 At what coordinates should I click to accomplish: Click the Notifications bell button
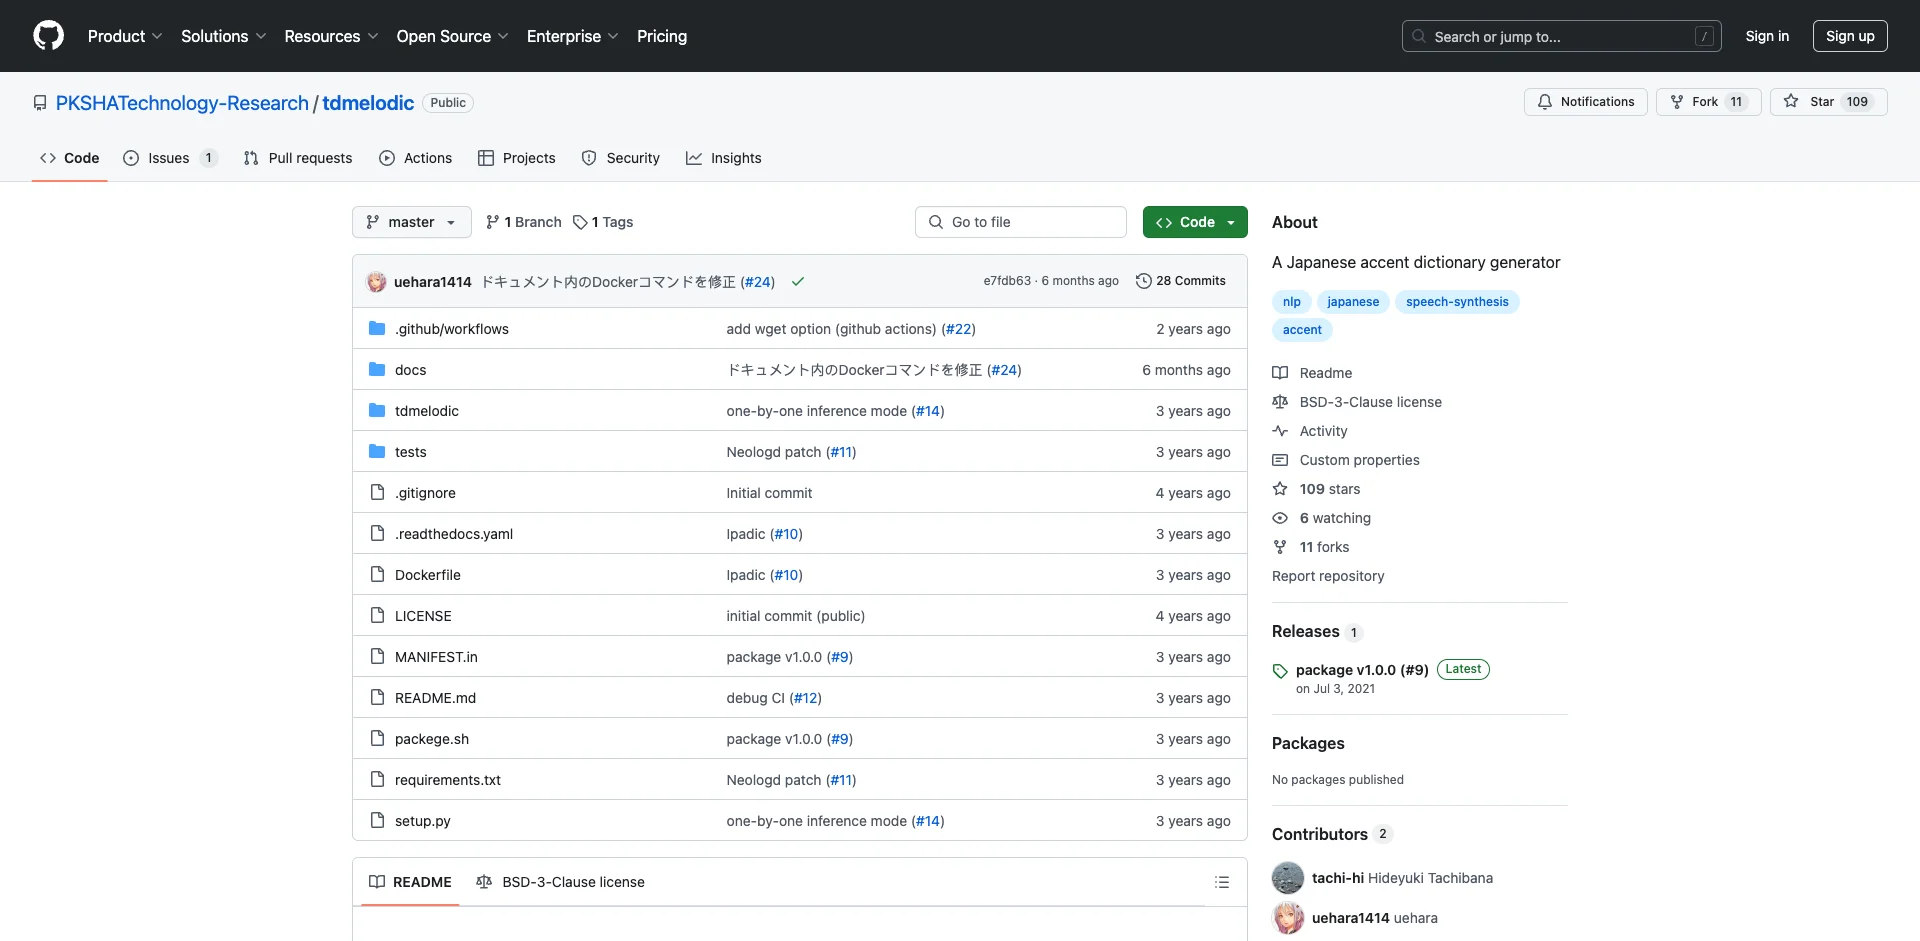[1585, 102]
